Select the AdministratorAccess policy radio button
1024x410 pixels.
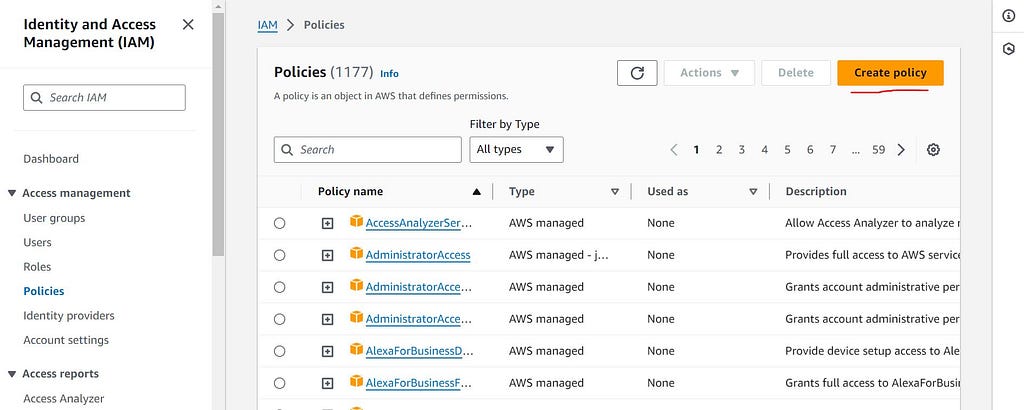click(280, 255)
